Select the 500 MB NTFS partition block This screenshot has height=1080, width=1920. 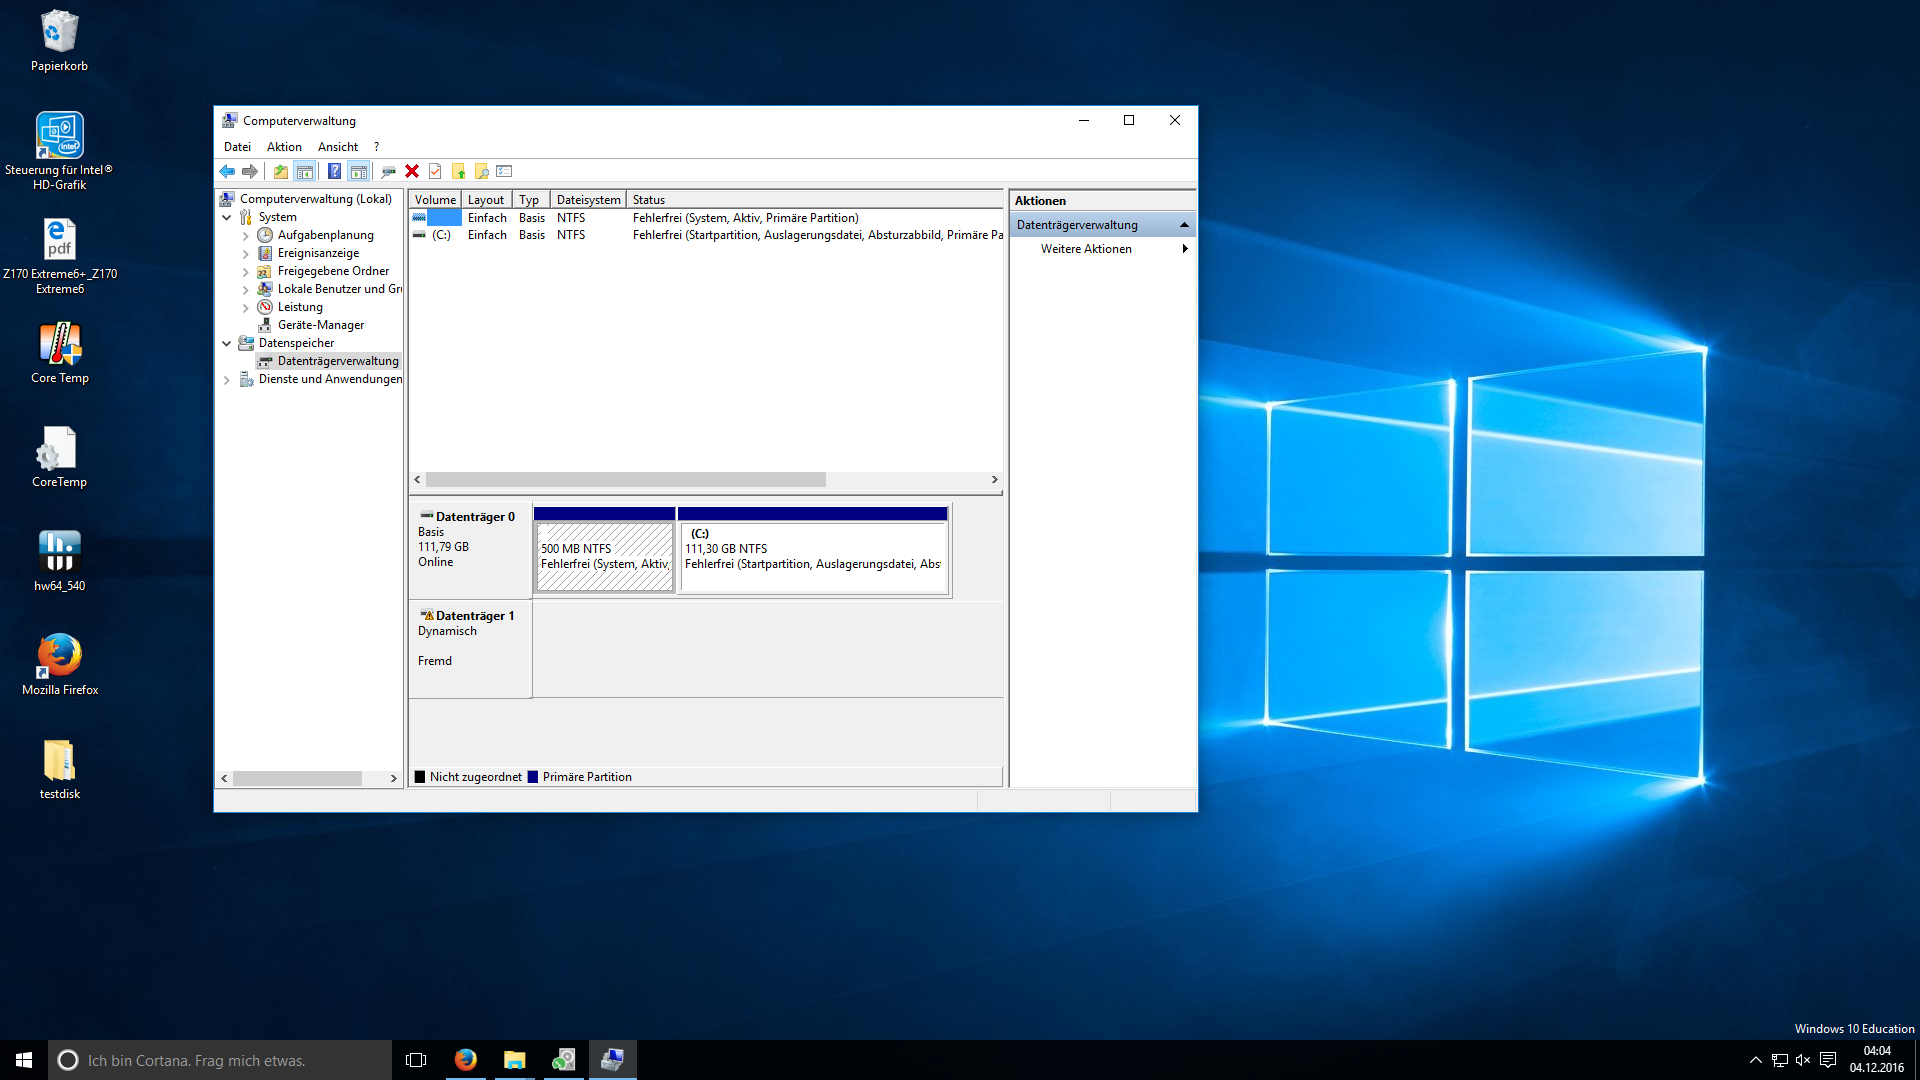[604, 556]
